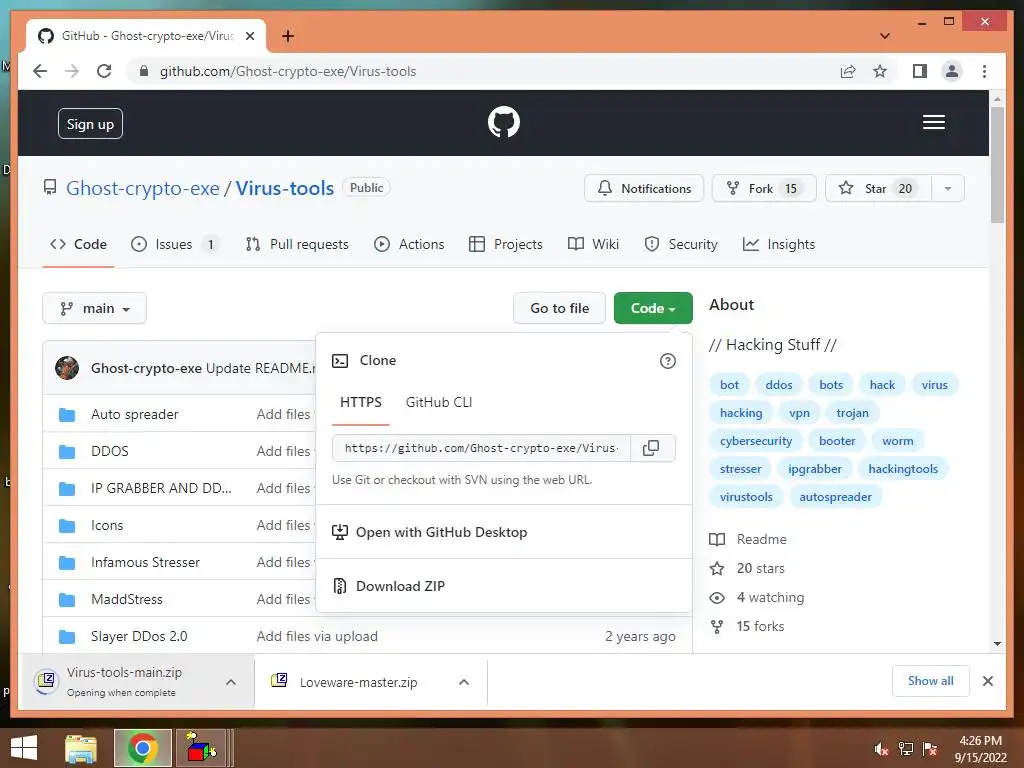Open the tab search chevron
The width and height of the screenshot is (1024, 768).
click(885, 36)
